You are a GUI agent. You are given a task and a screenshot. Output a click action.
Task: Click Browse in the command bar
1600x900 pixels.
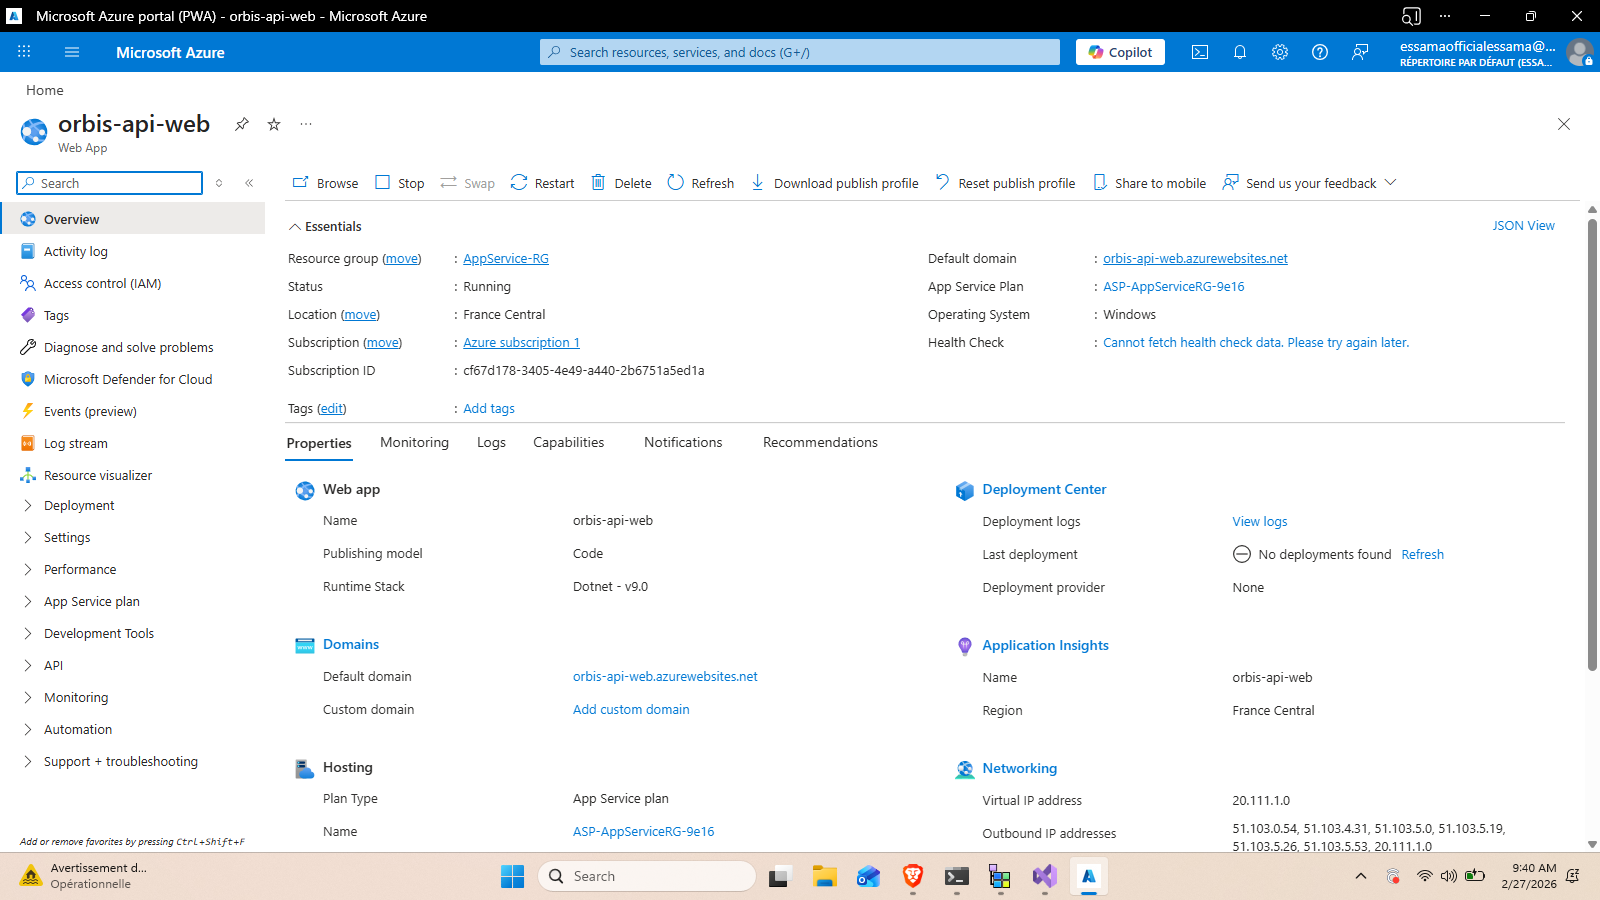(325, 183)
